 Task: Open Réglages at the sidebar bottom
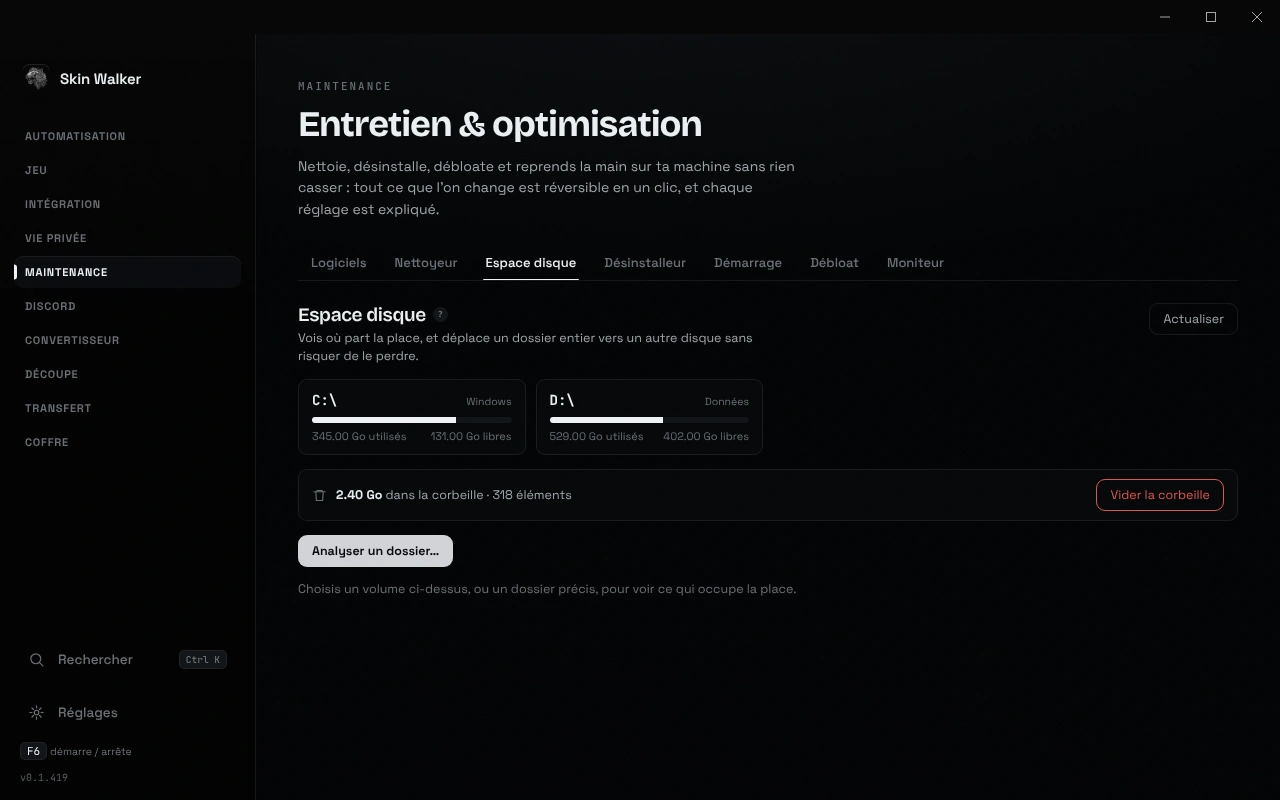pos(128,713)
